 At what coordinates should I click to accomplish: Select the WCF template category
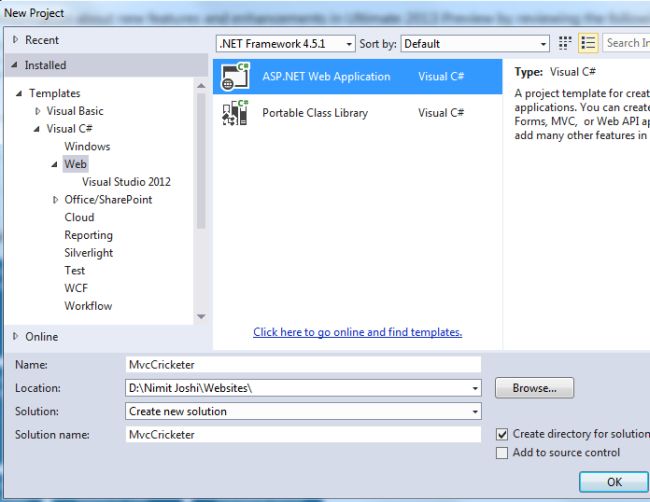click(76, 288)
